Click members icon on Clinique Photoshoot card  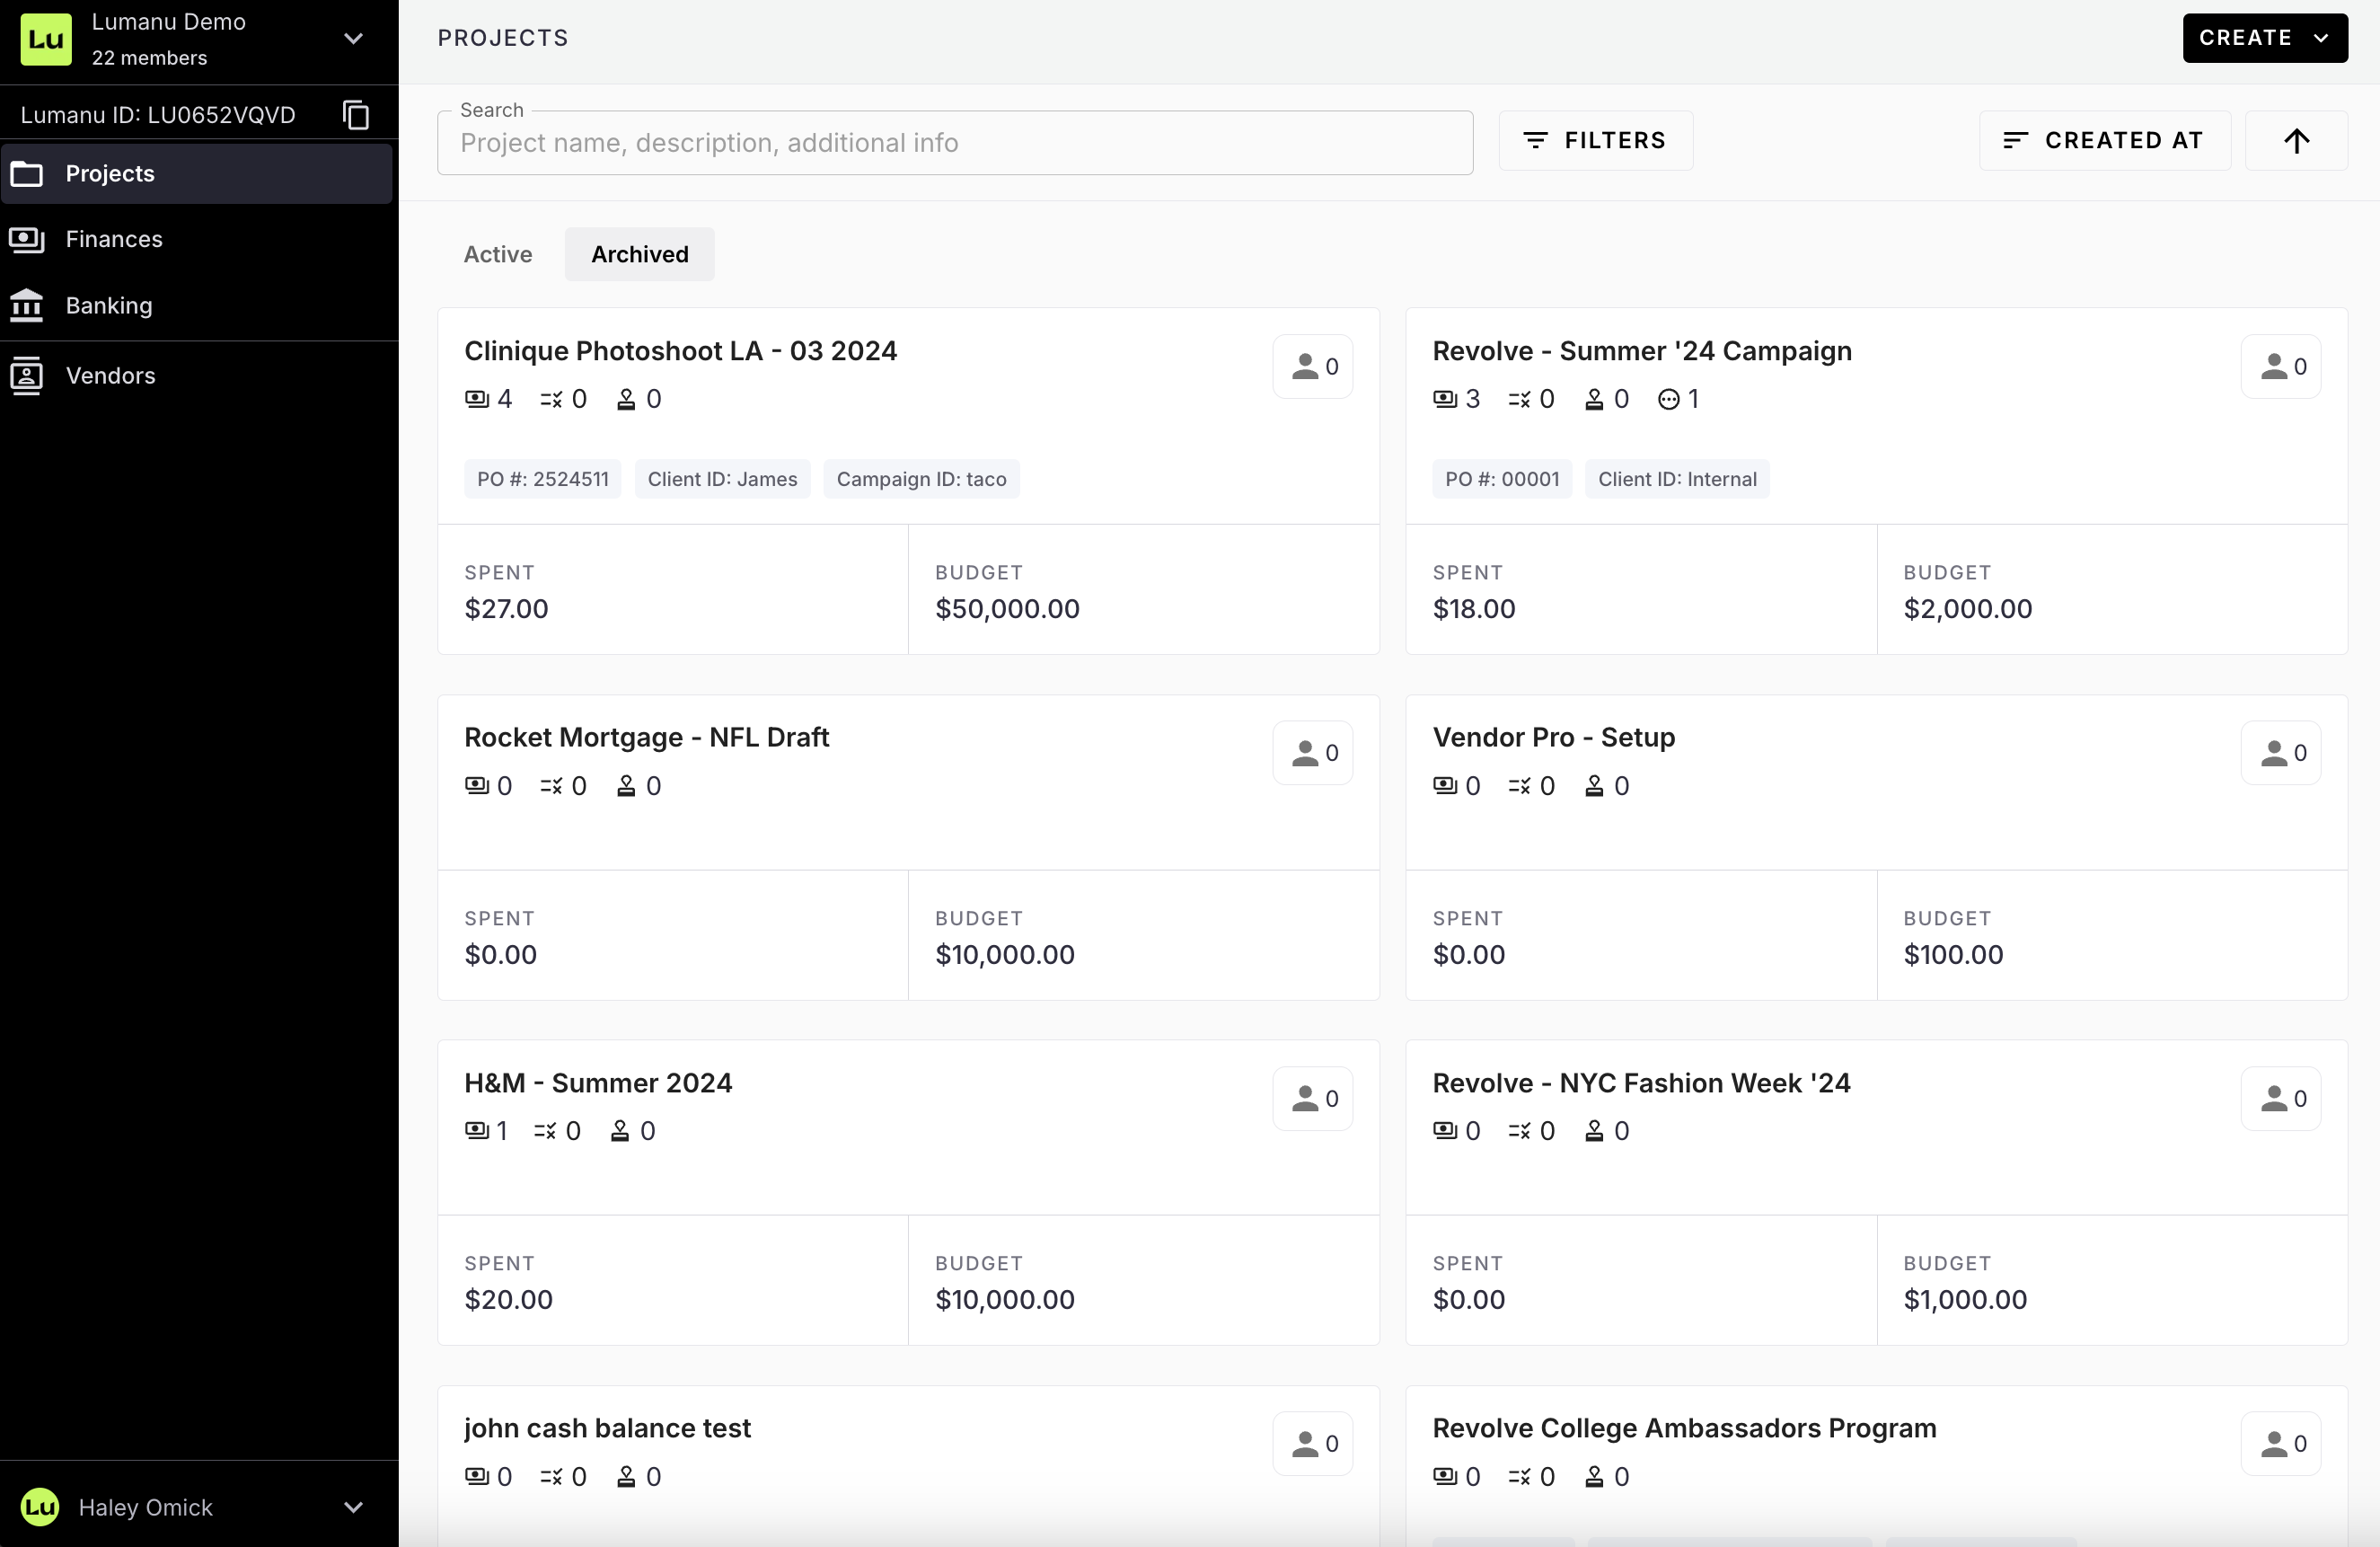[1312, 366]
